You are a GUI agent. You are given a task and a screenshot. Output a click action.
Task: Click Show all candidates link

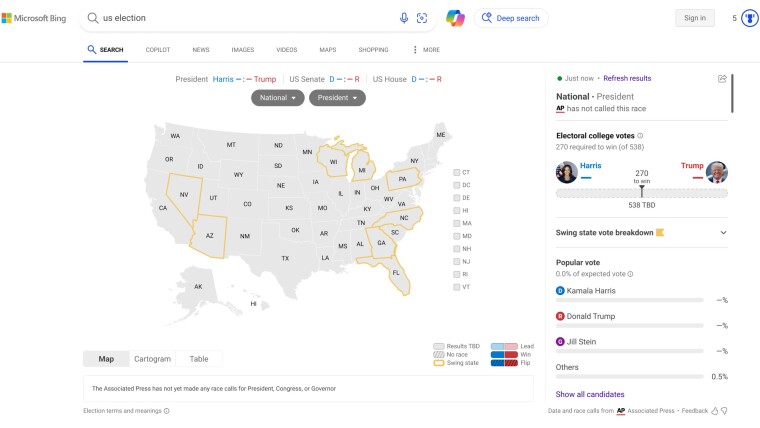[x=590, y=395]
